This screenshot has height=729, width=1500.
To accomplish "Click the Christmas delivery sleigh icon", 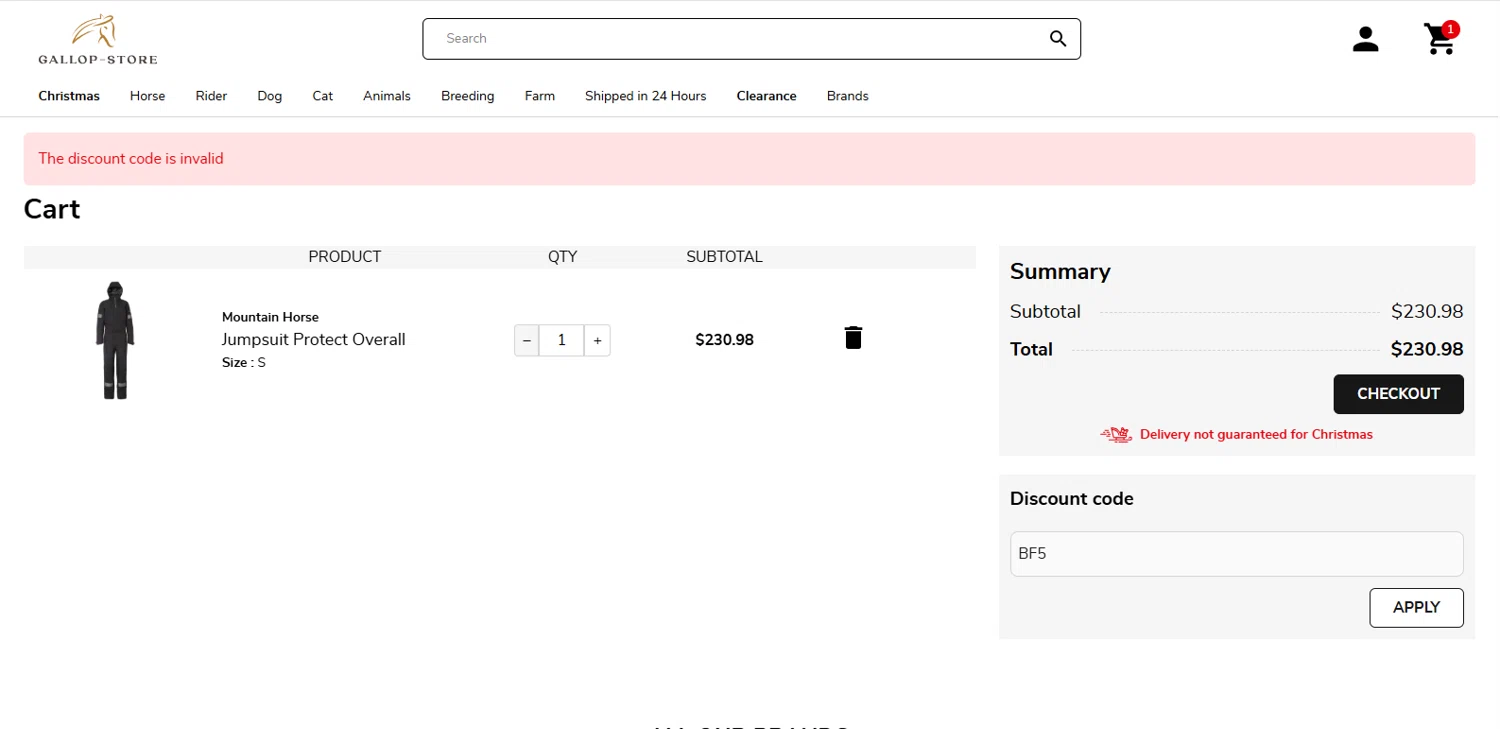I will 1117,434.
